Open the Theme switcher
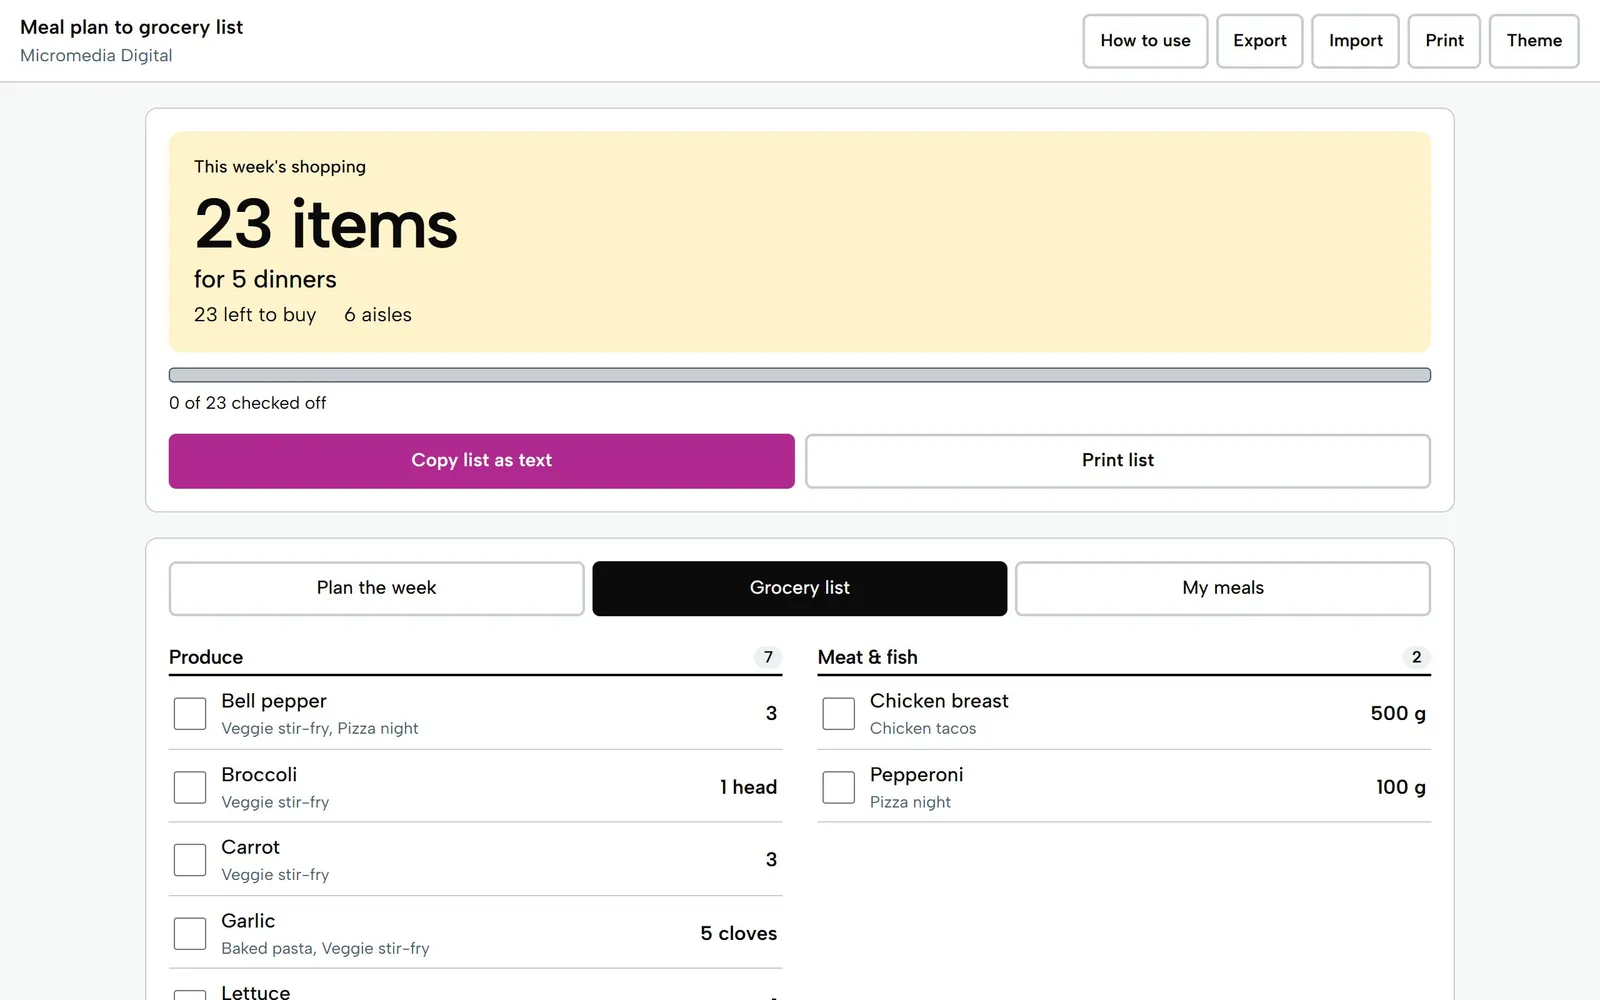The width and height of the screenshot is (1600, 1000). (1534, 41)
